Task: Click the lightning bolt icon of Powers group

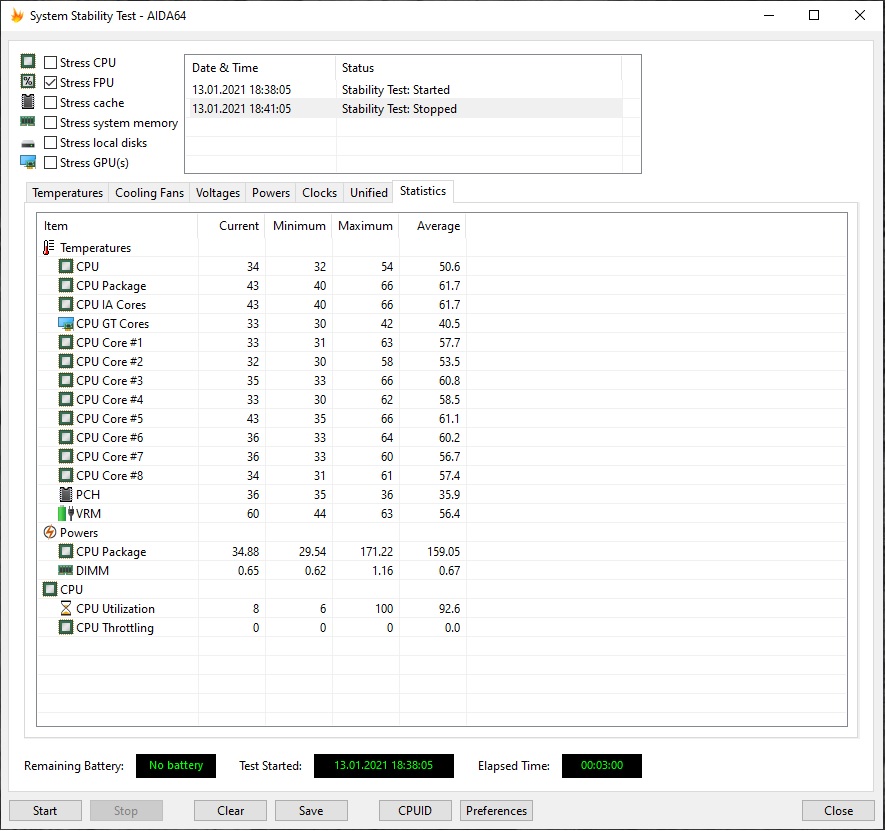Action: (50, 532)
